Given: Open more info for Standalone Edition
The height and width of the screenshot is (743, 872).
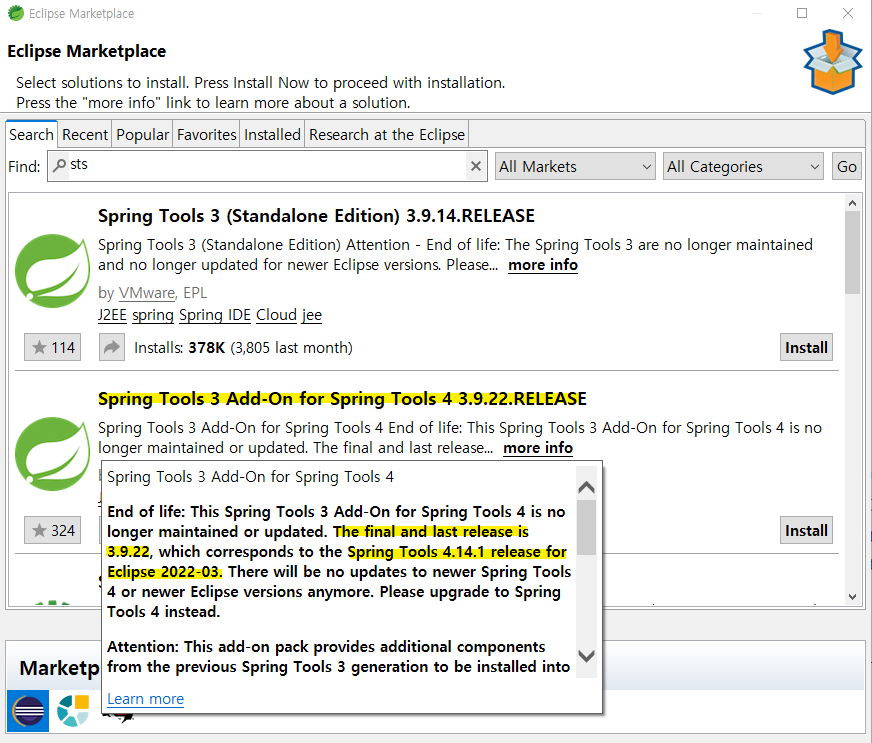Looking at the screenshot, I should (543, 265).
